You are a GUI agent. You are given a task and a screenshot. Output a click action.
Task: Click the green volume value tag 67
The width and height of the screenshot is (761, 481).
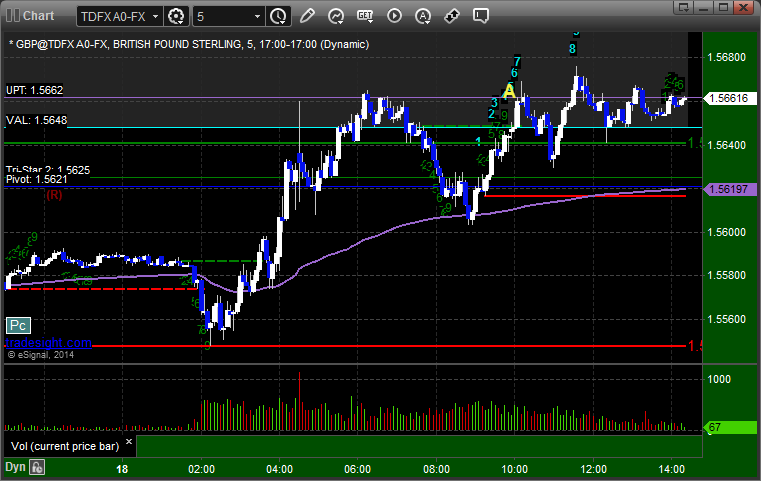[730, 427]
